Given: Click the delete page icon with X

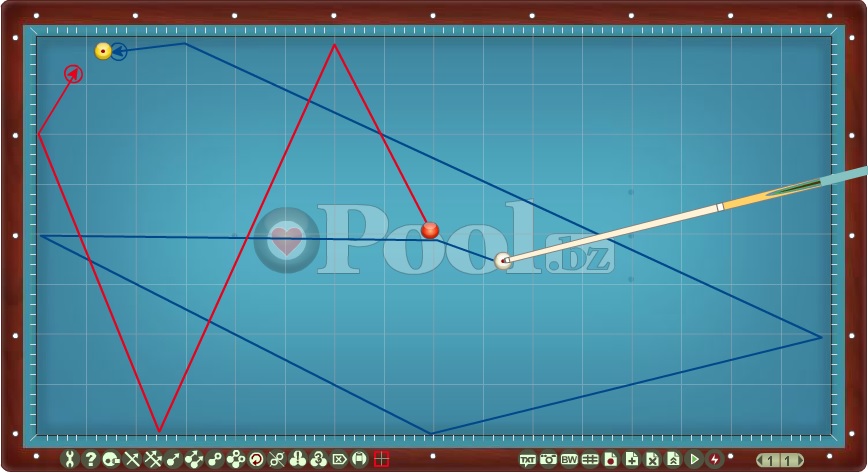Looking at the screenshot, I should coord(653,459).
